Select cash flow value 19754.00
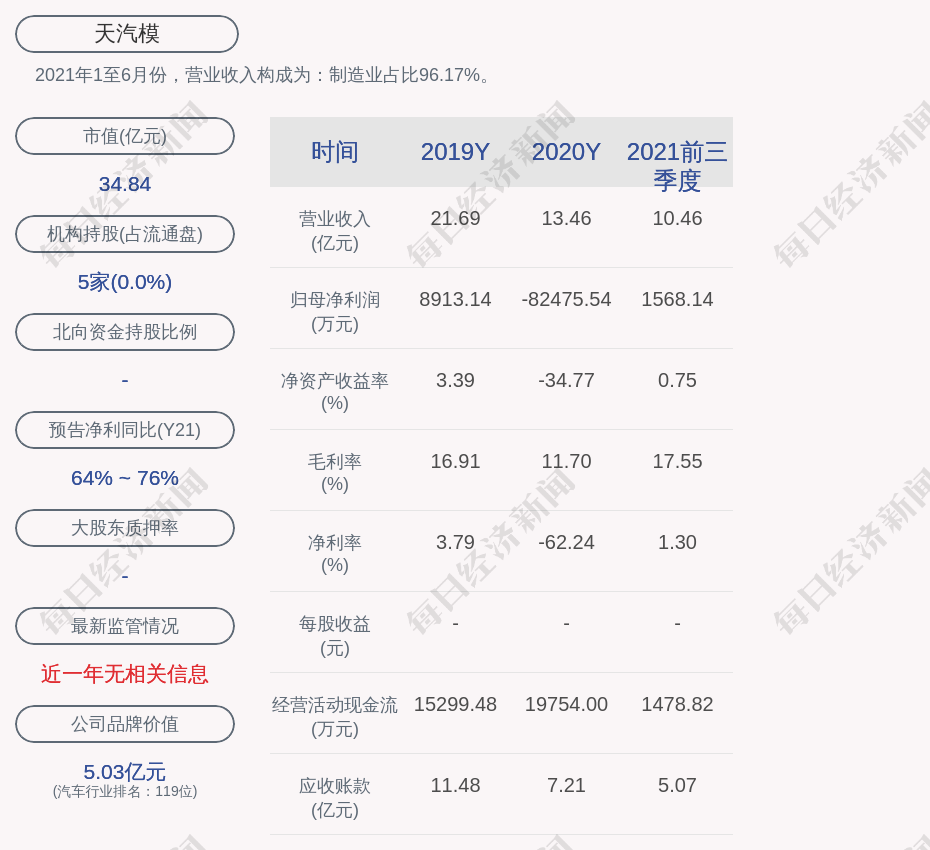This screenshot has height=850, width=930. pos(566,704)
